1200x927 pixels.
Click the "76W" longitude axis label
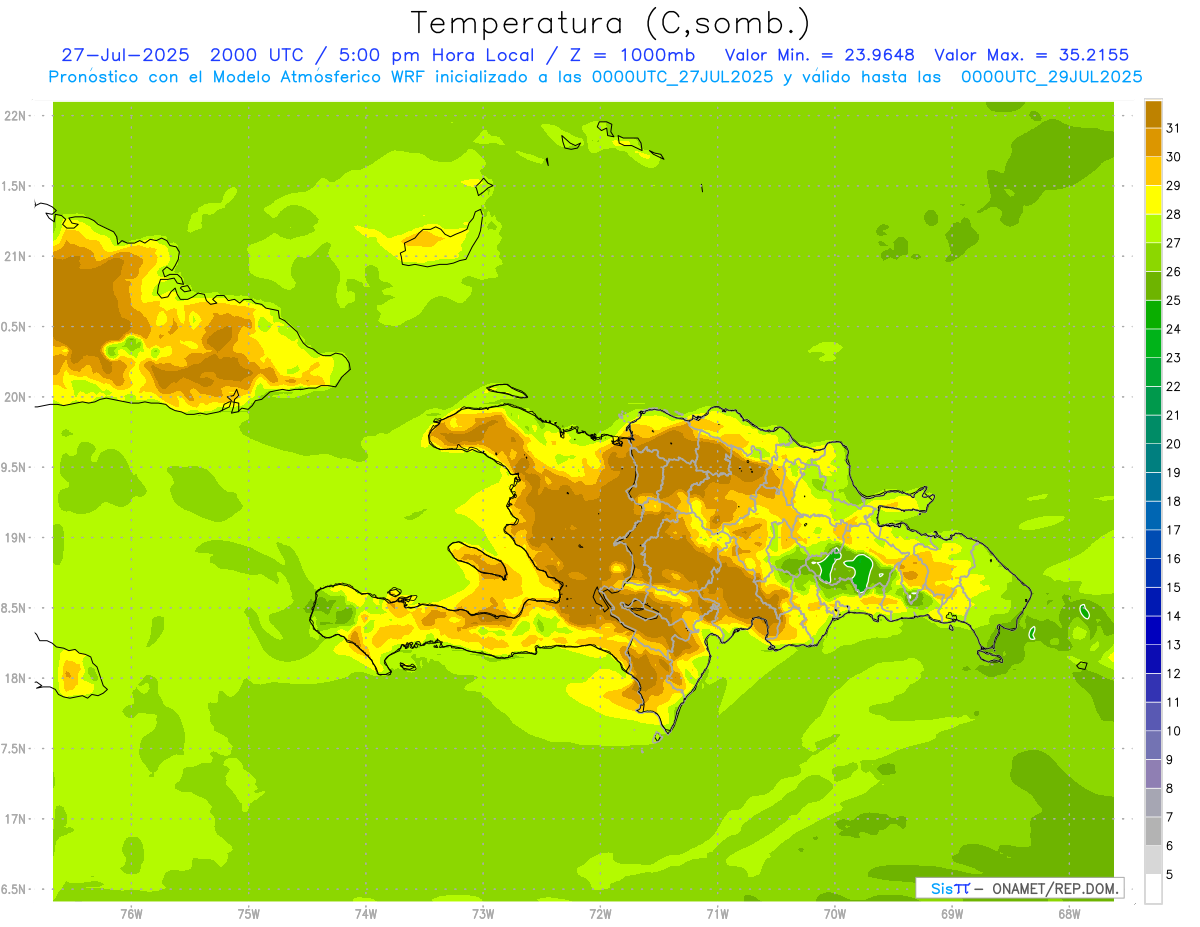tap(131, 914)
